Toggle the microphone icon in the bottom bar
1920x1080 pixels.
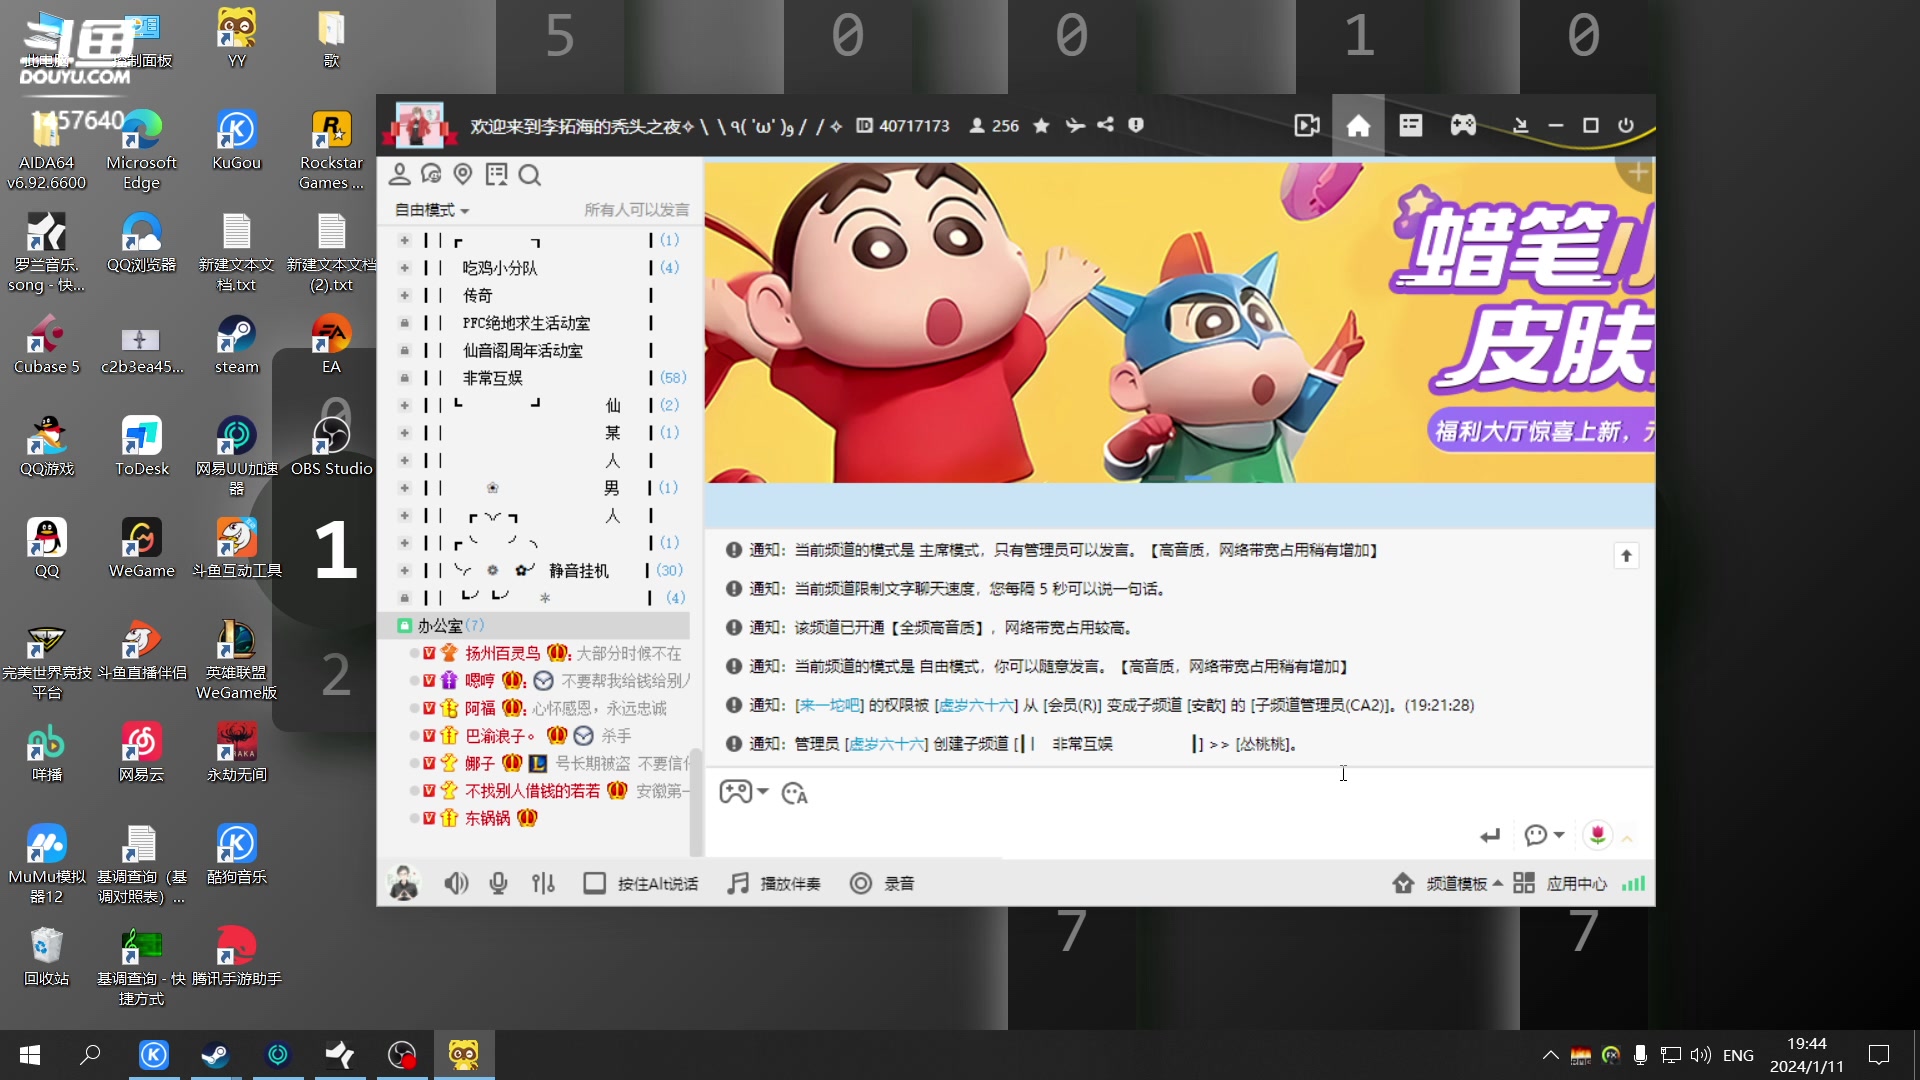click(x=497, y=883)
